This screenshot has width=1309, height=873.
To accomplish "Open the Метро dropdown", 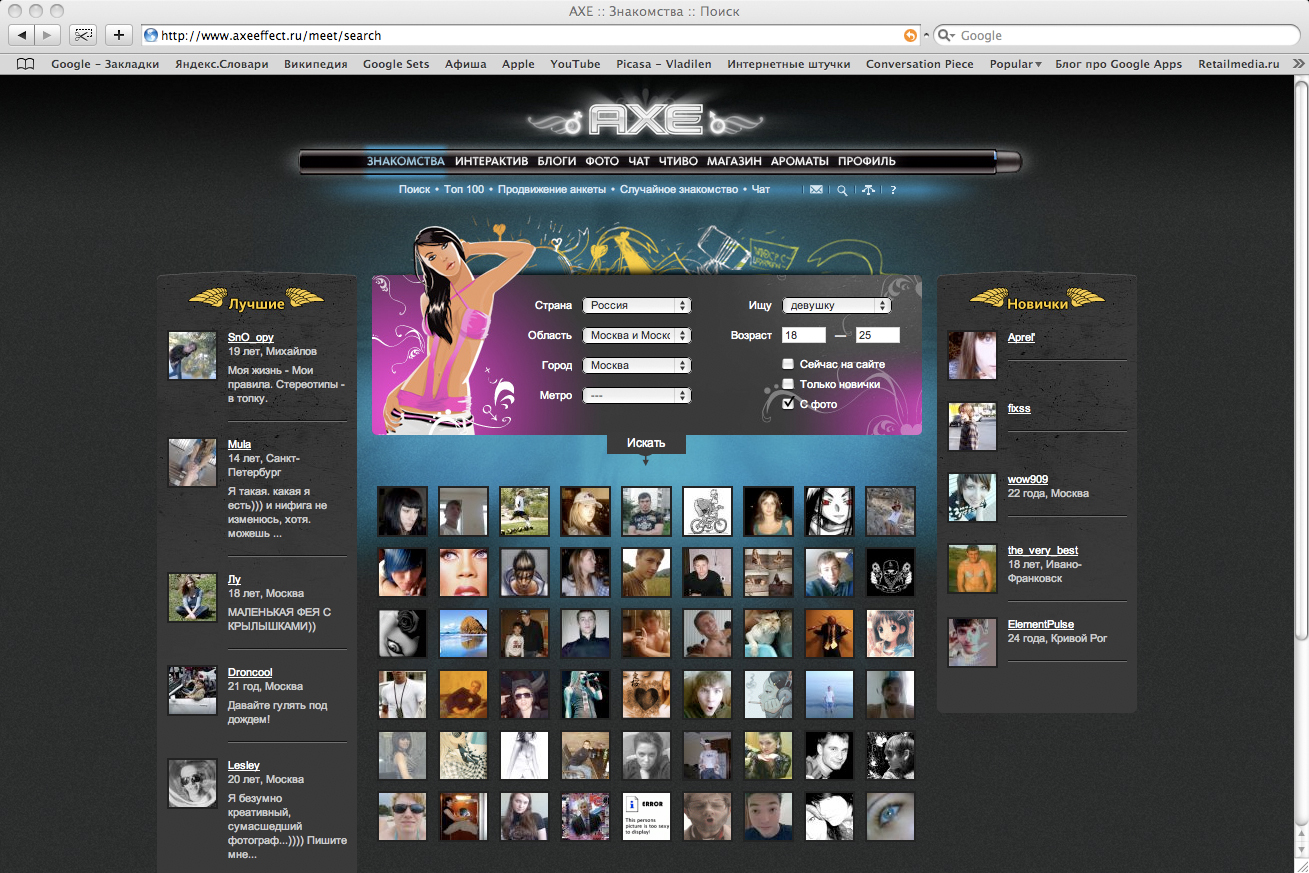I will click(637, 396).
